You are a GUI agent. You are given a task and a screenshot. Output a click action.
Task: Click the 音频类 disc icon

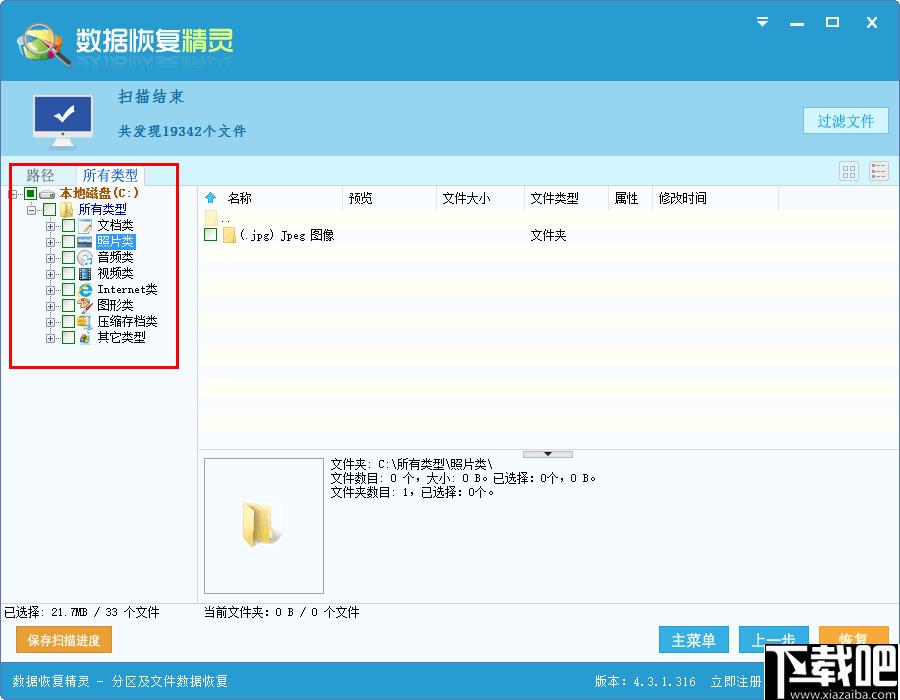[85, 258]
